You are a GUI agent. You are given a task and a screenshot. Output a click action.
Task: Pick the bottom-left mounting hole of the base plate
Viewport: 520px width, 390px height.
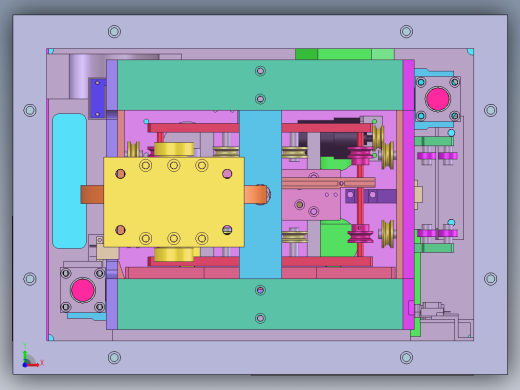coord(114,357)
